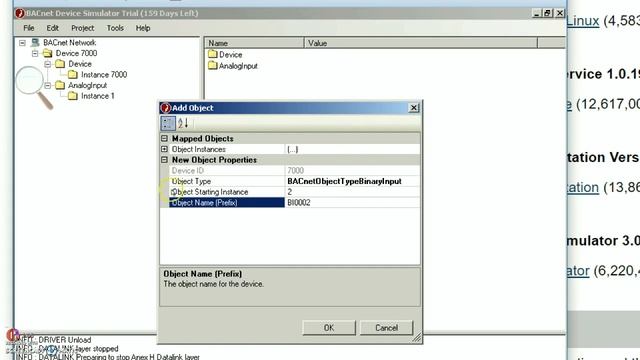This screenshot has height=360, width=640.
Task: Edit the Object Starting Instance value field
Action: (x=352, y=192)
